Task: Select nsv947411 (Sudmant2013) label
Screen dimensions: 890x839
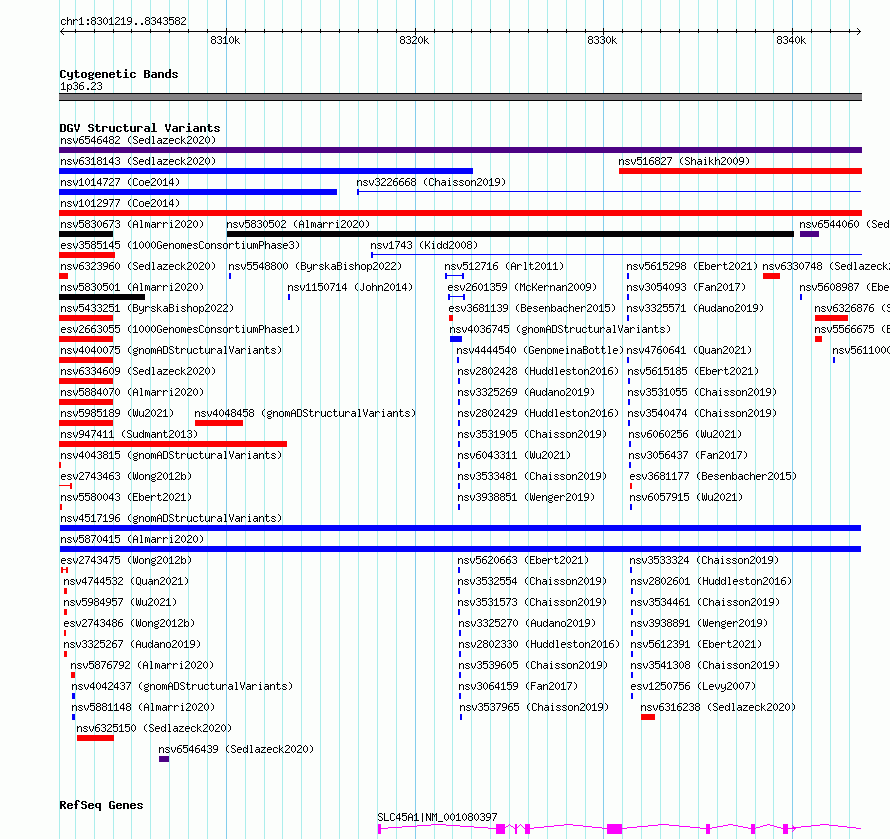Action: tap(129, 434)
